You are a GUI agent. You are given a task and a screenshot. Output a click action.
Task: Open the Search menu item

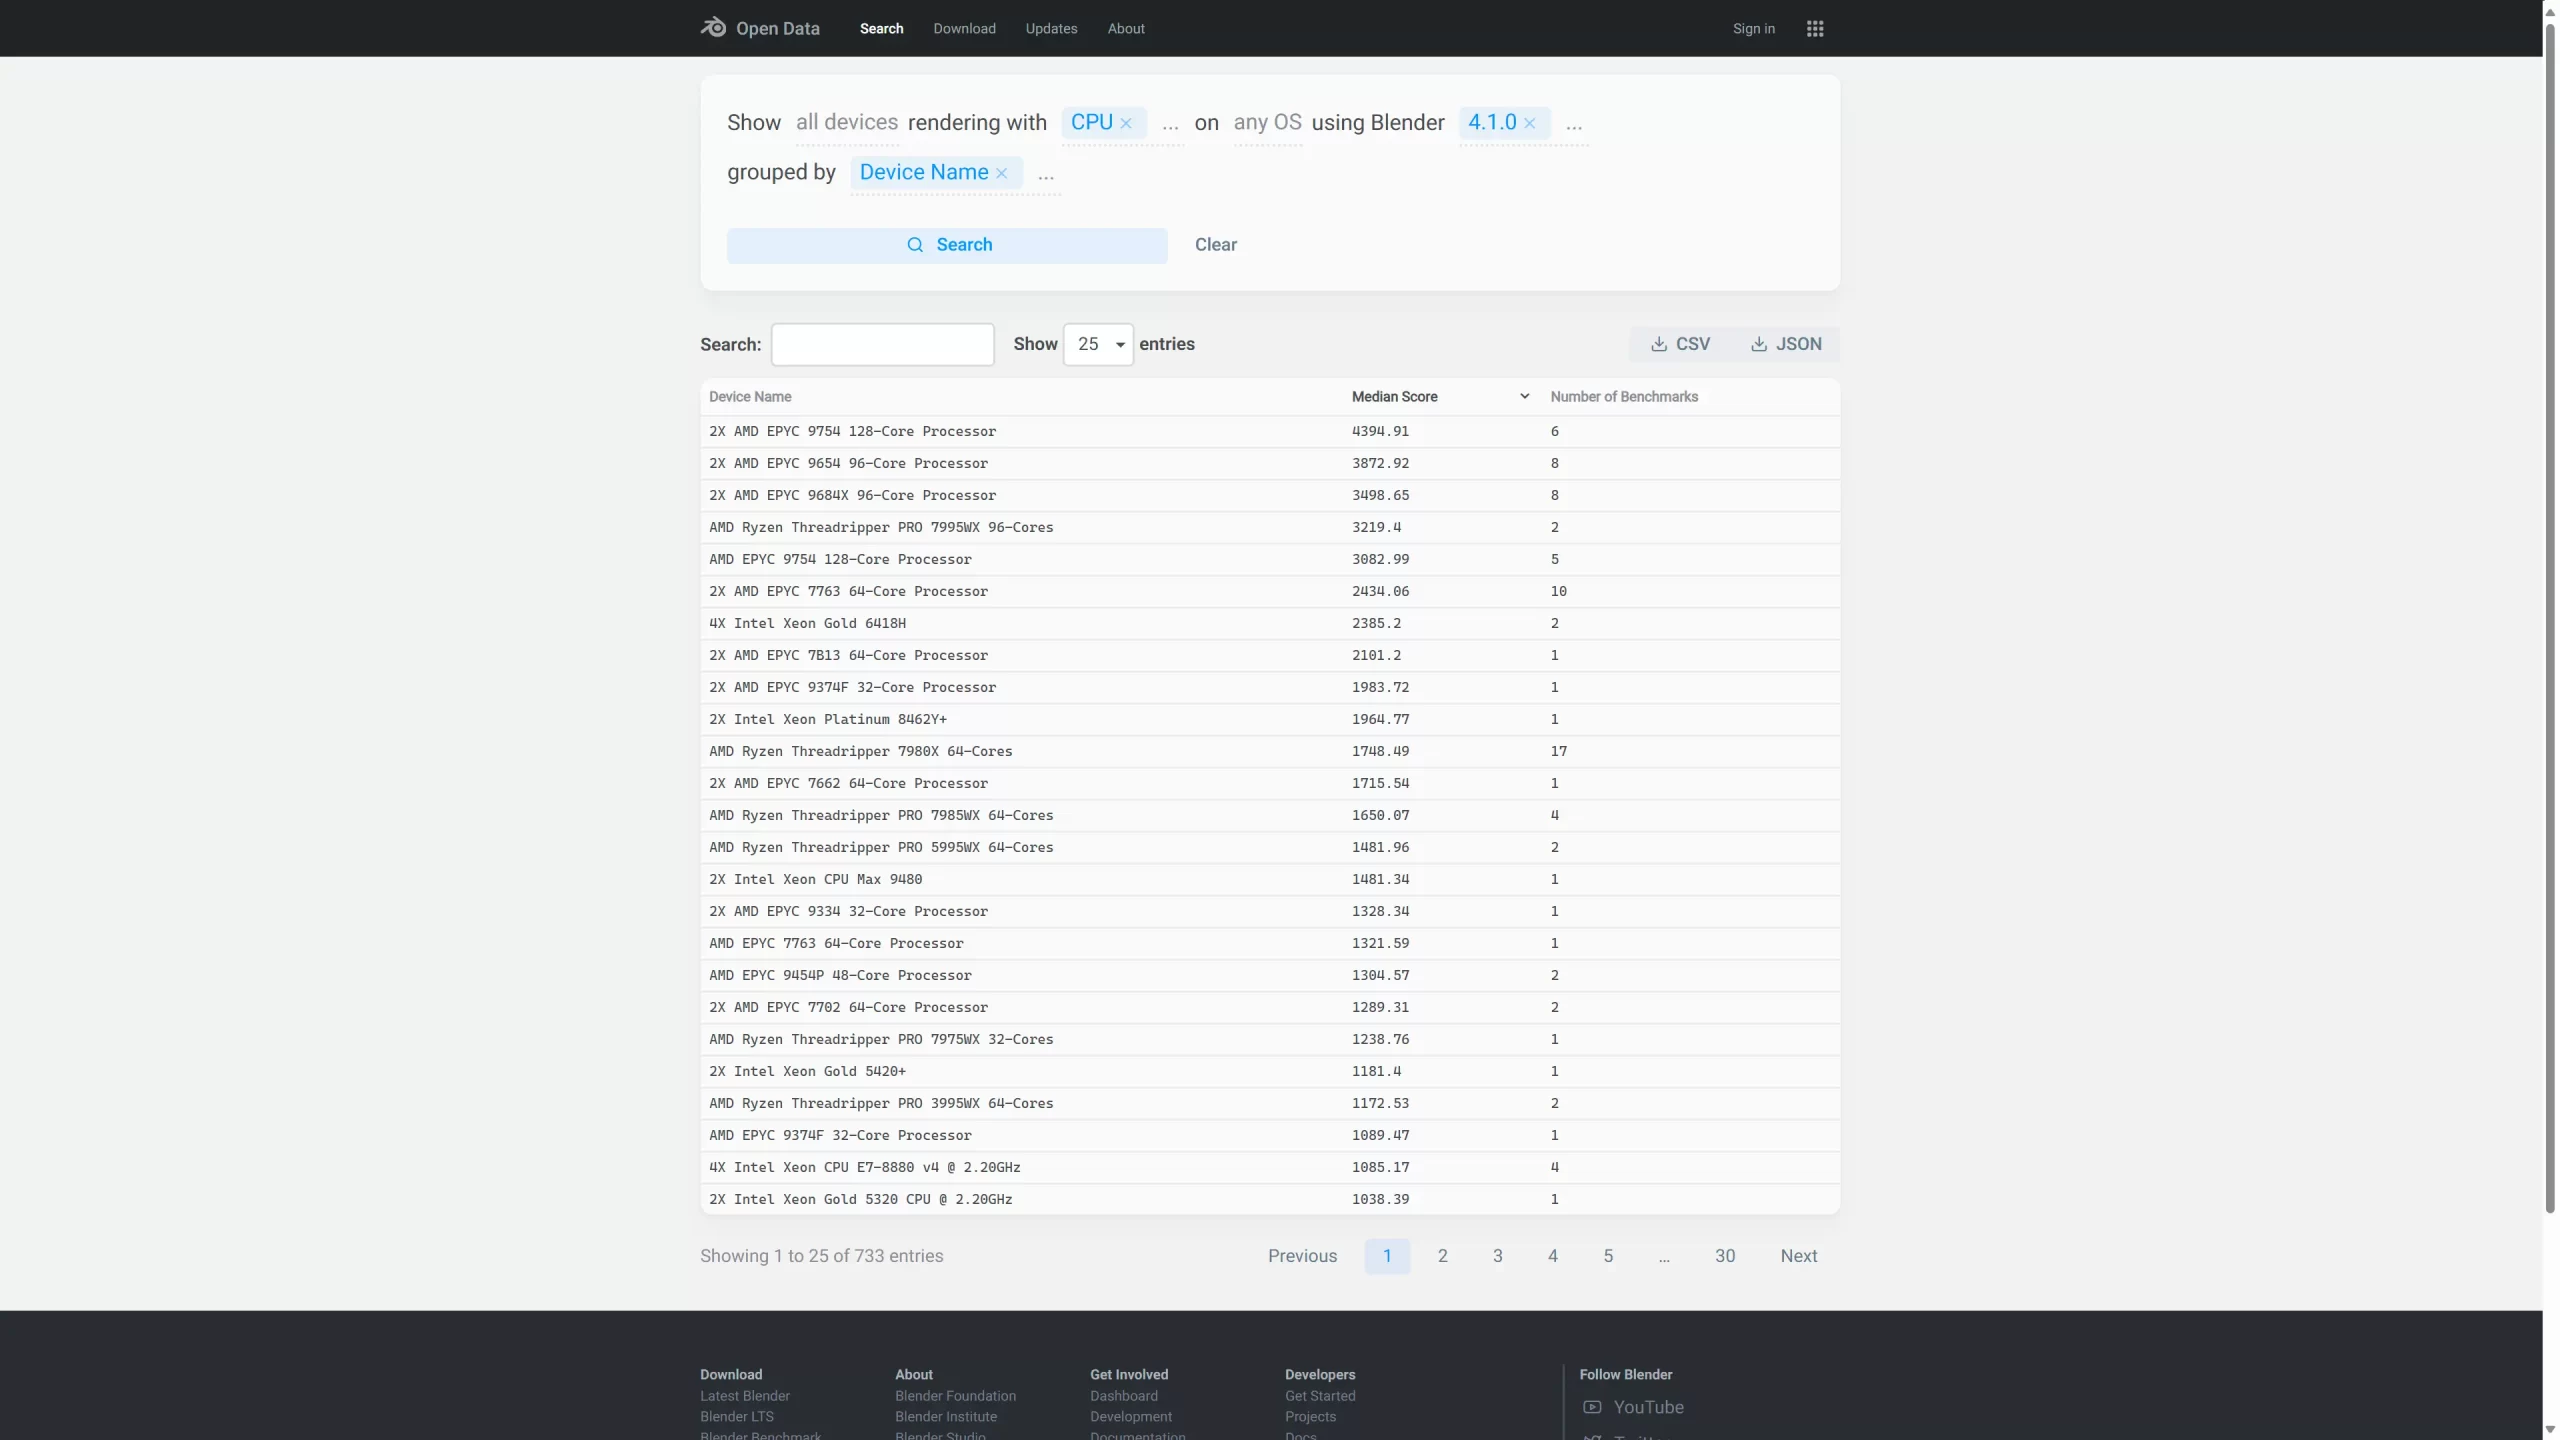(x=881, y=29)
